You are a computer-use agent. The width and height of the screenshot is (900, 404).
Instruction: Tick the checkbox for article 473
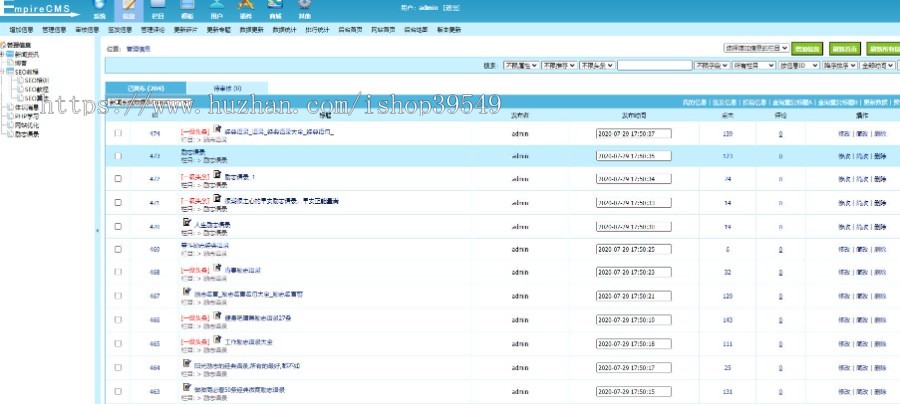pos(118,156)
